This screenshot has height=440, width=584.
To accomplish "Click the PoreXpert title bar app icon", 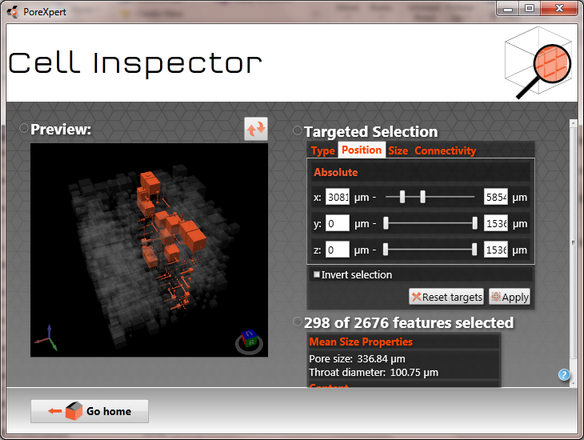I will click(x=13, y=12).
